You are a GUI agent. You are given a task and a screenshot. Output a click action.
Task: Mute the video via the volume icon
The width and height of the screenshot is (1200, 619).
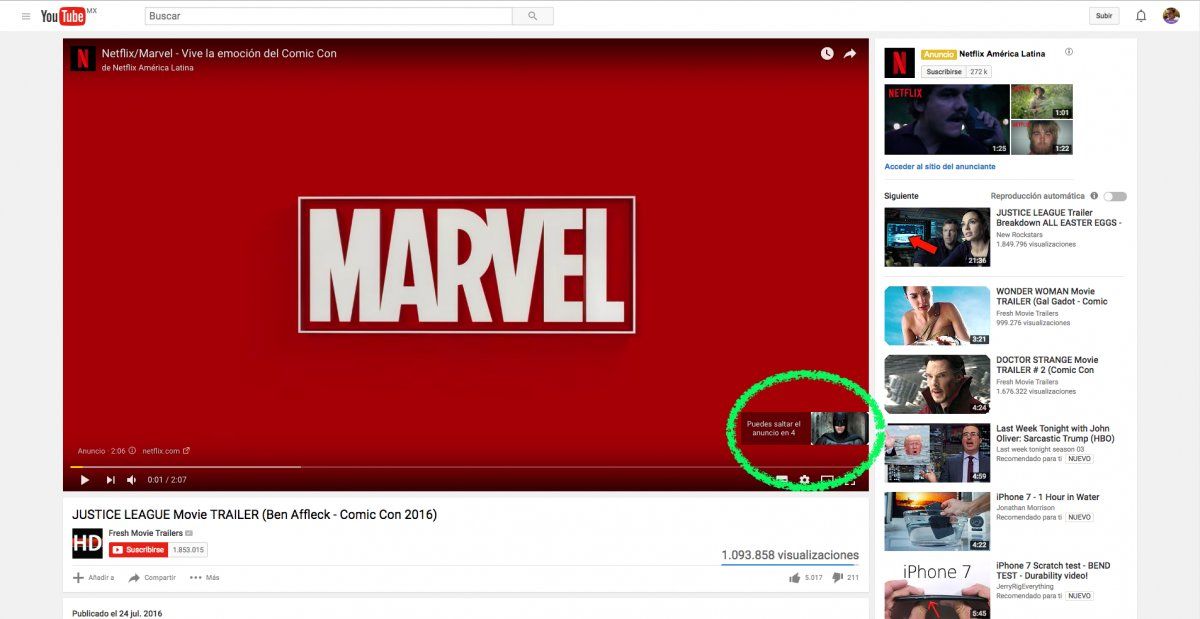[x=132, y=479]
